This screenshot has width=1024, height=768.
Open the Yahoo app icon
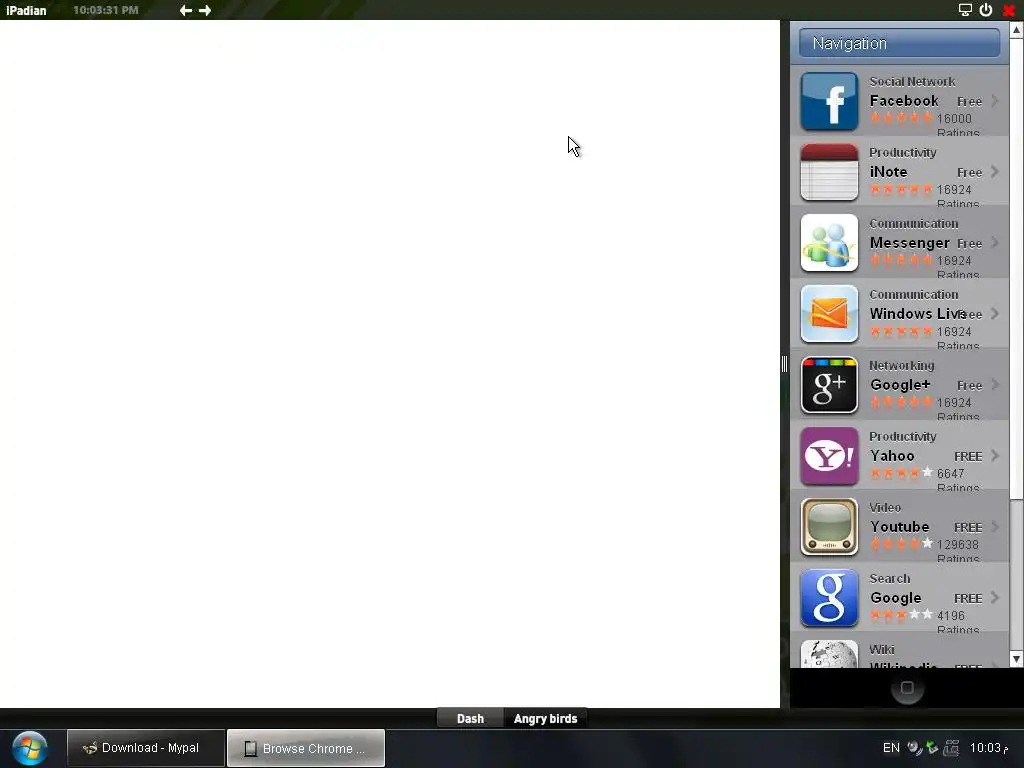829,456
